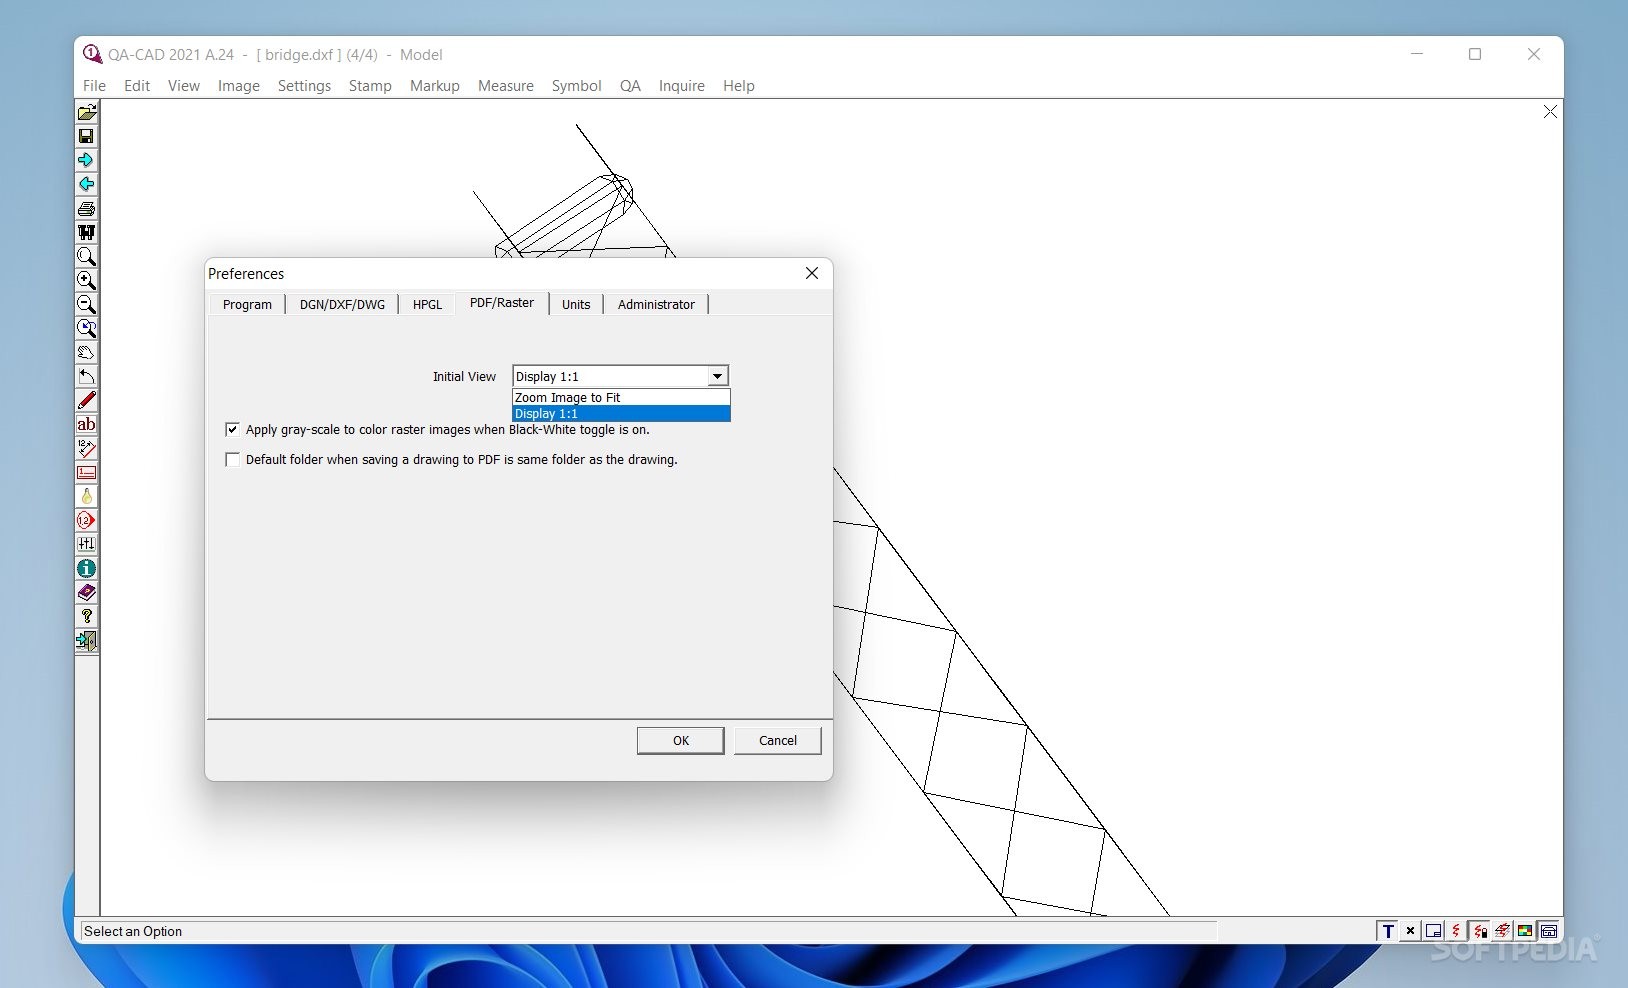
Task: Click the Zoom Out minus magnifier icon
Action: (x=87, y=304)
